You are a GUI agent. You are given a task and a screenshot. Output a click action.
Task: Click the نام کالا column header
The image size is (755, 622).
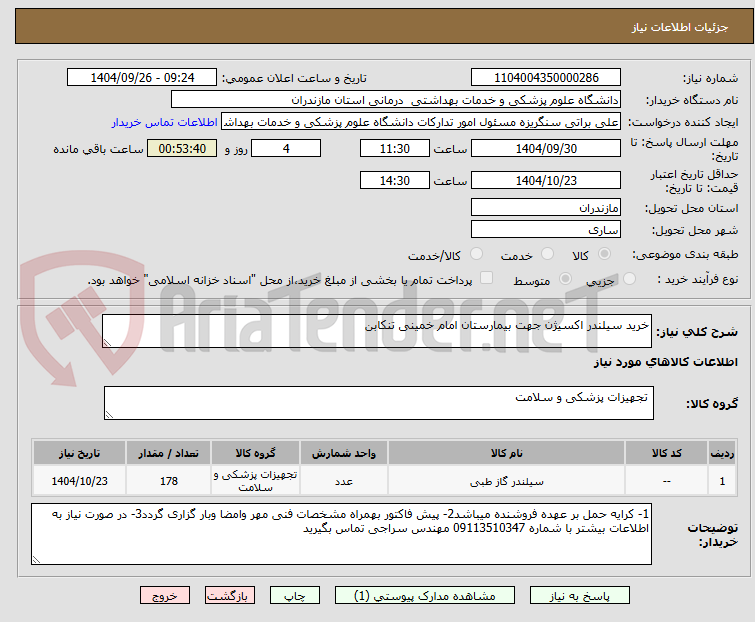pyautogui.click(x=507, y=453)
